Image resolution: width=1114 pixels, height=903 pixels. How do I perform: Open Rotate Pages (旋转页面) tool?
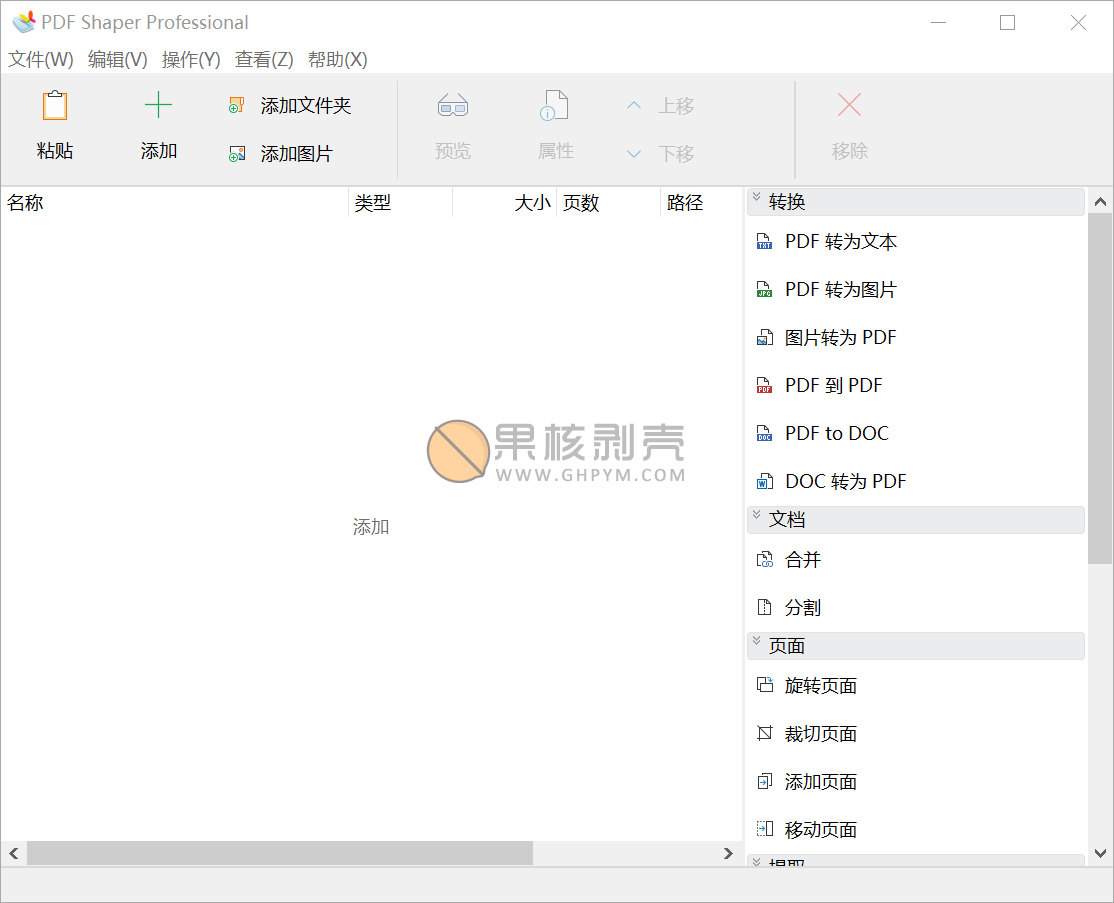point(820,686)
